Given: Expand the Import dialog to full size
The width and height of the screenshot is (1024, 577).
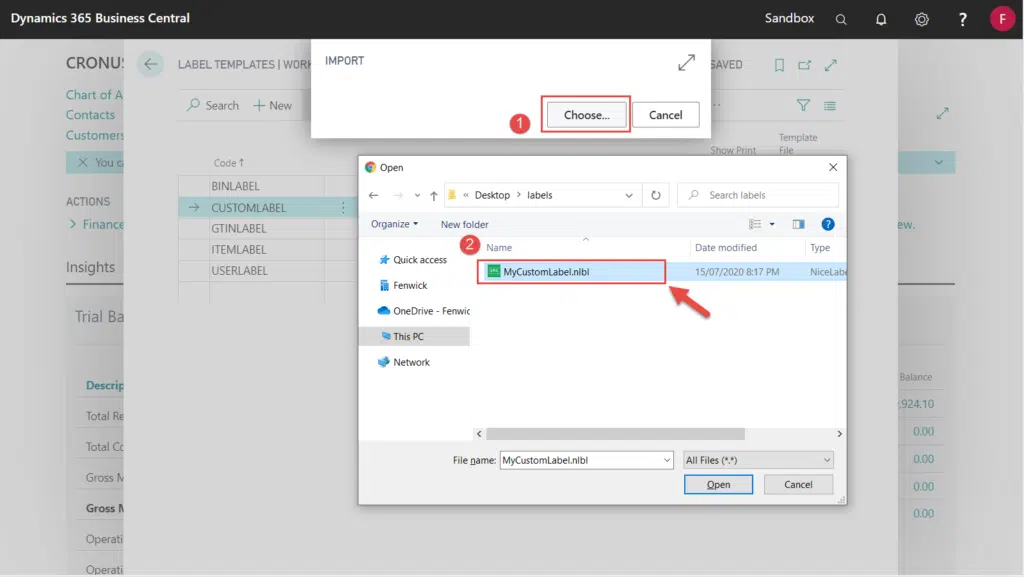Looking at the screenshot, I should 686,62.
